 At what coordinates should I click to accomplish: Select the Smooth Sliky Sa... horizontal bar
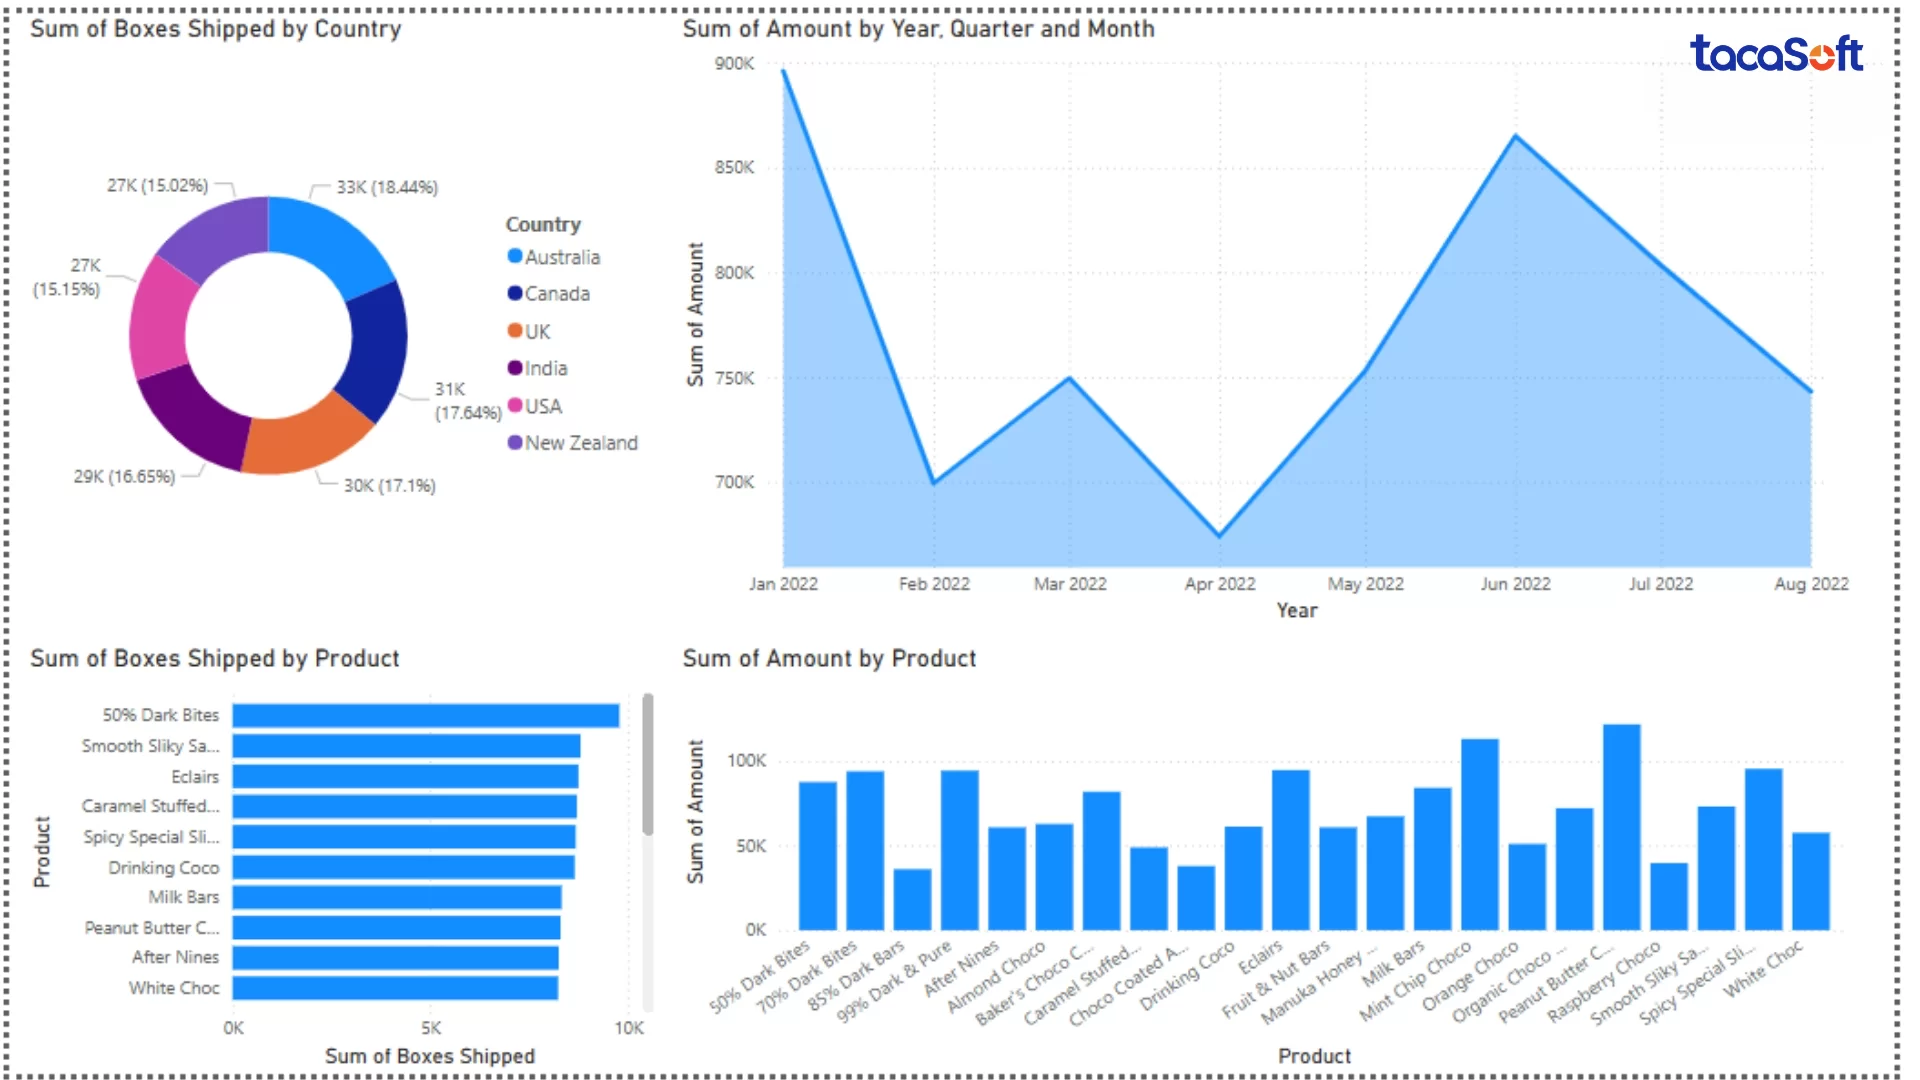[406, 746]
